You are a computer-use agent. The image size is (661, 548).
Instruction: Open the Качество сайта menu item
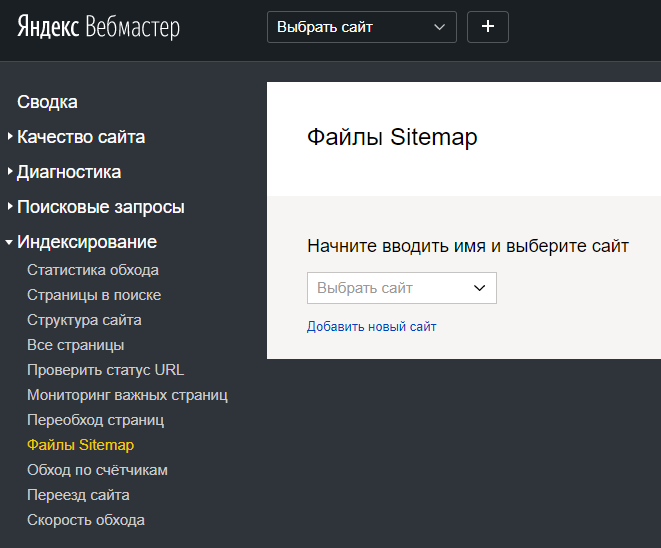pyautogui.click(x=81, y=137)
